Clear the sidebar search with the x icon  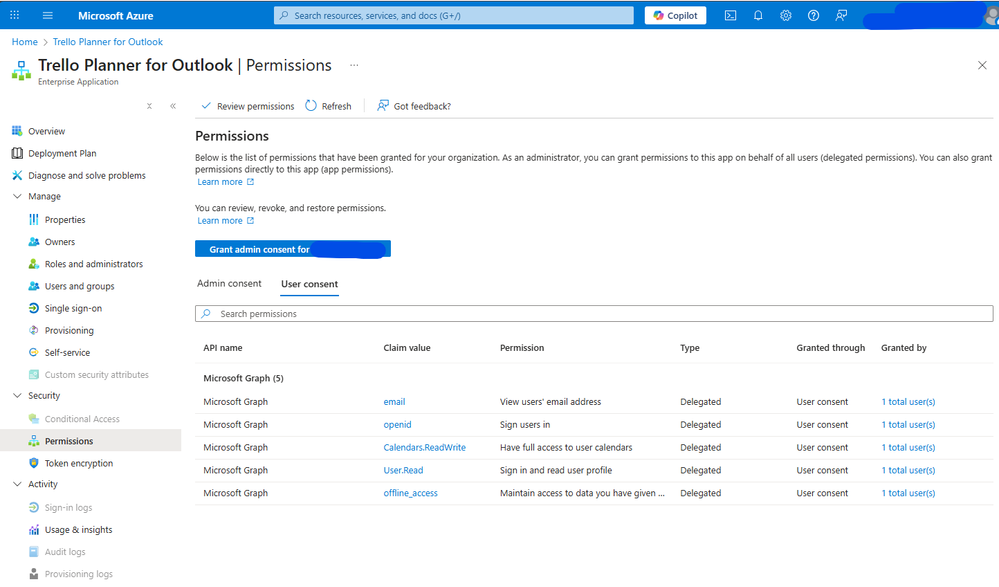[x=149, y=106]
